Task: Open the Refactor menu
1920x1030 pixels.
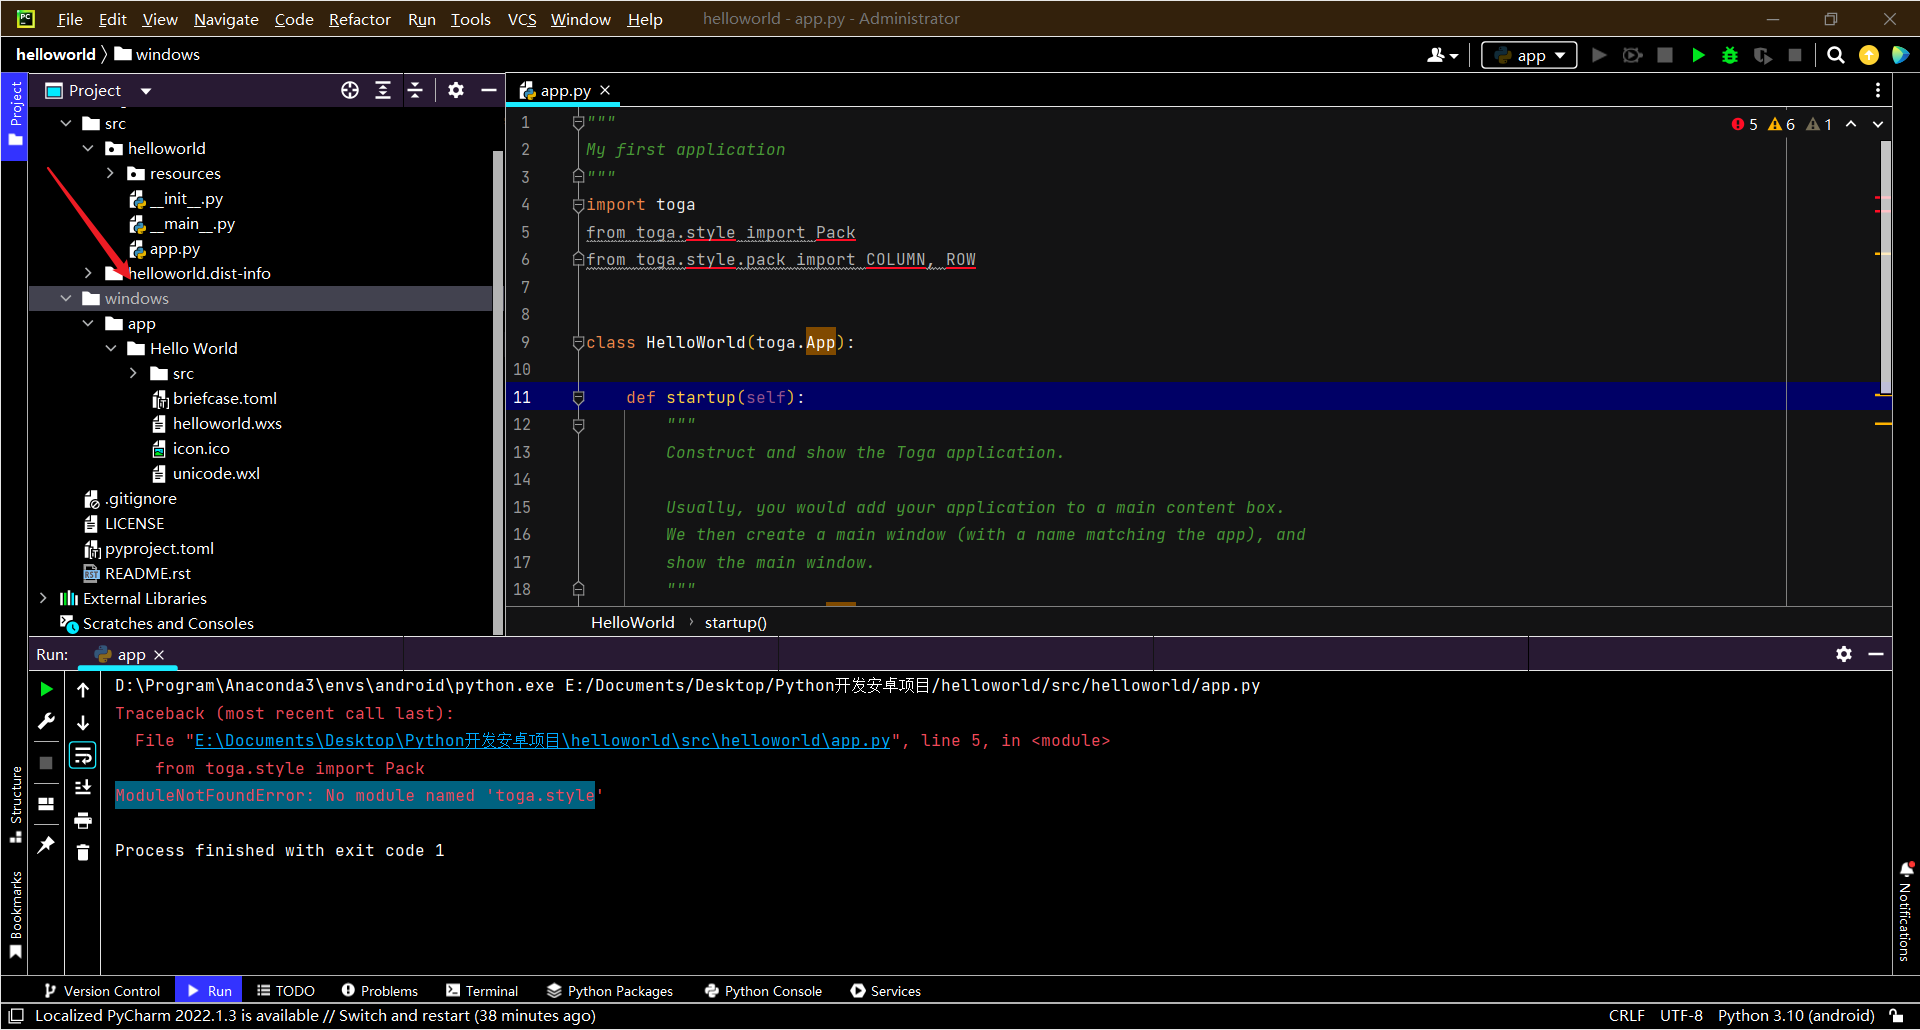Action: tap(359, 19)
